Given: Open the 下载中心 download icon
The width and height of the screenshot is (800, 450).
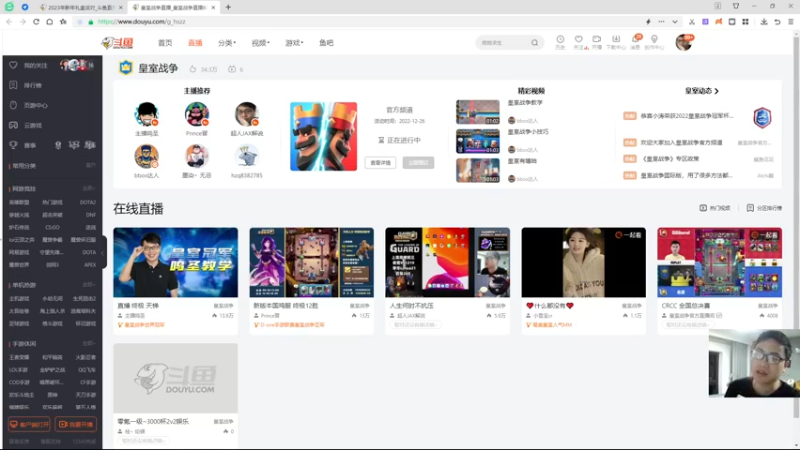Looking at the screenshot, I should tap(616, 39).
